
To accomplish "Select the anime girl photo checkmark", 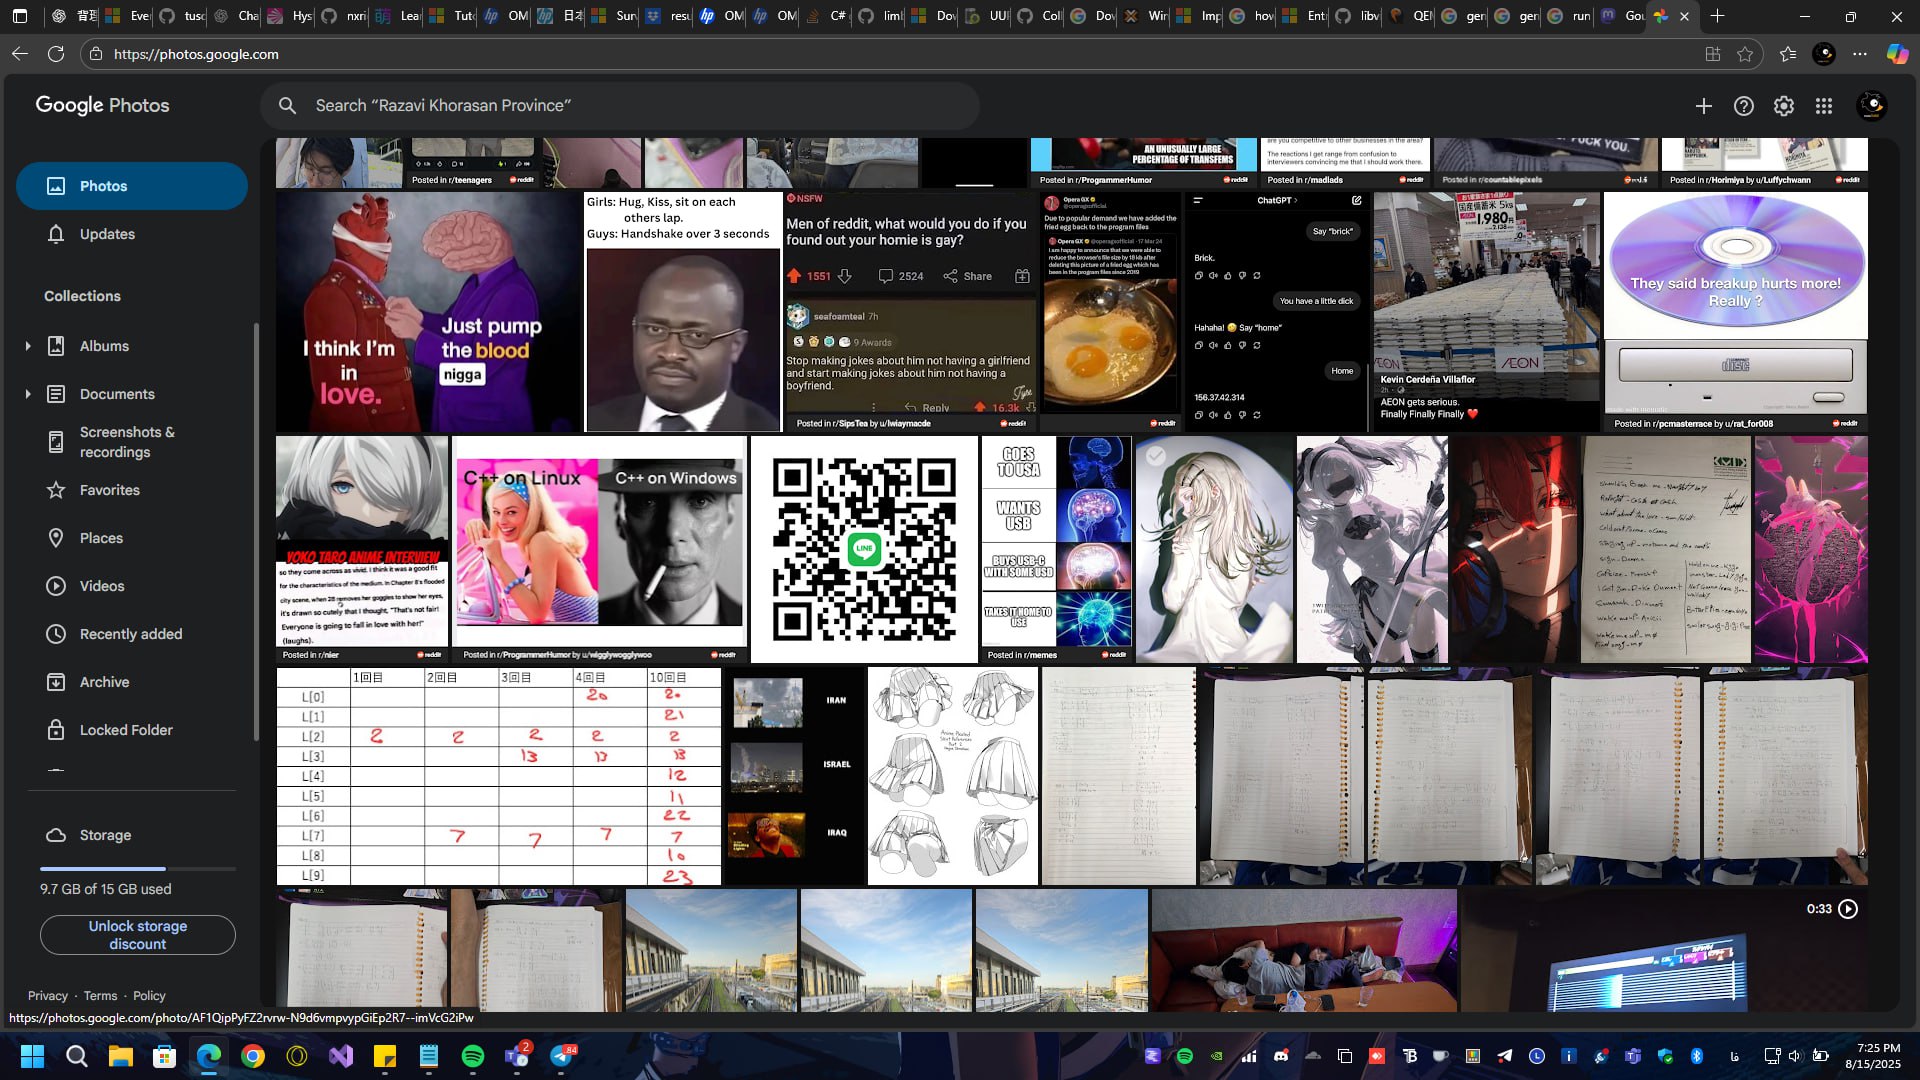I will coord(1156,456).
